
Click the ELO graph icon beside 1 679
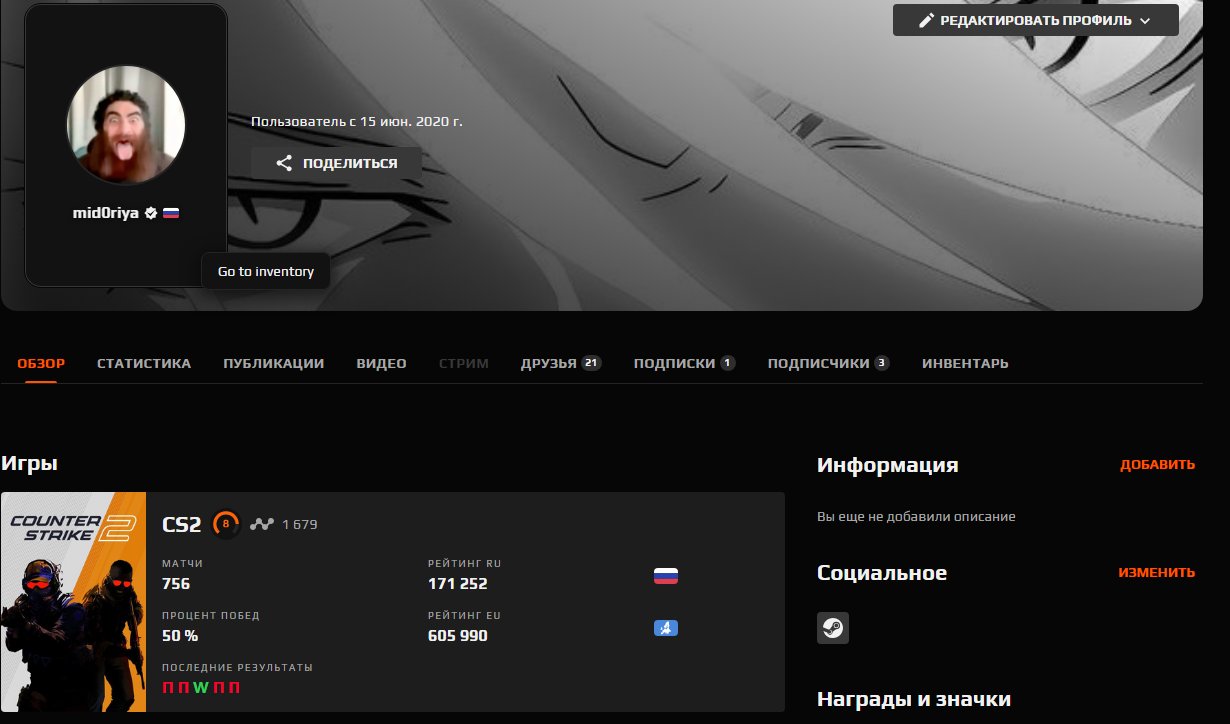(x=262, y=521)
